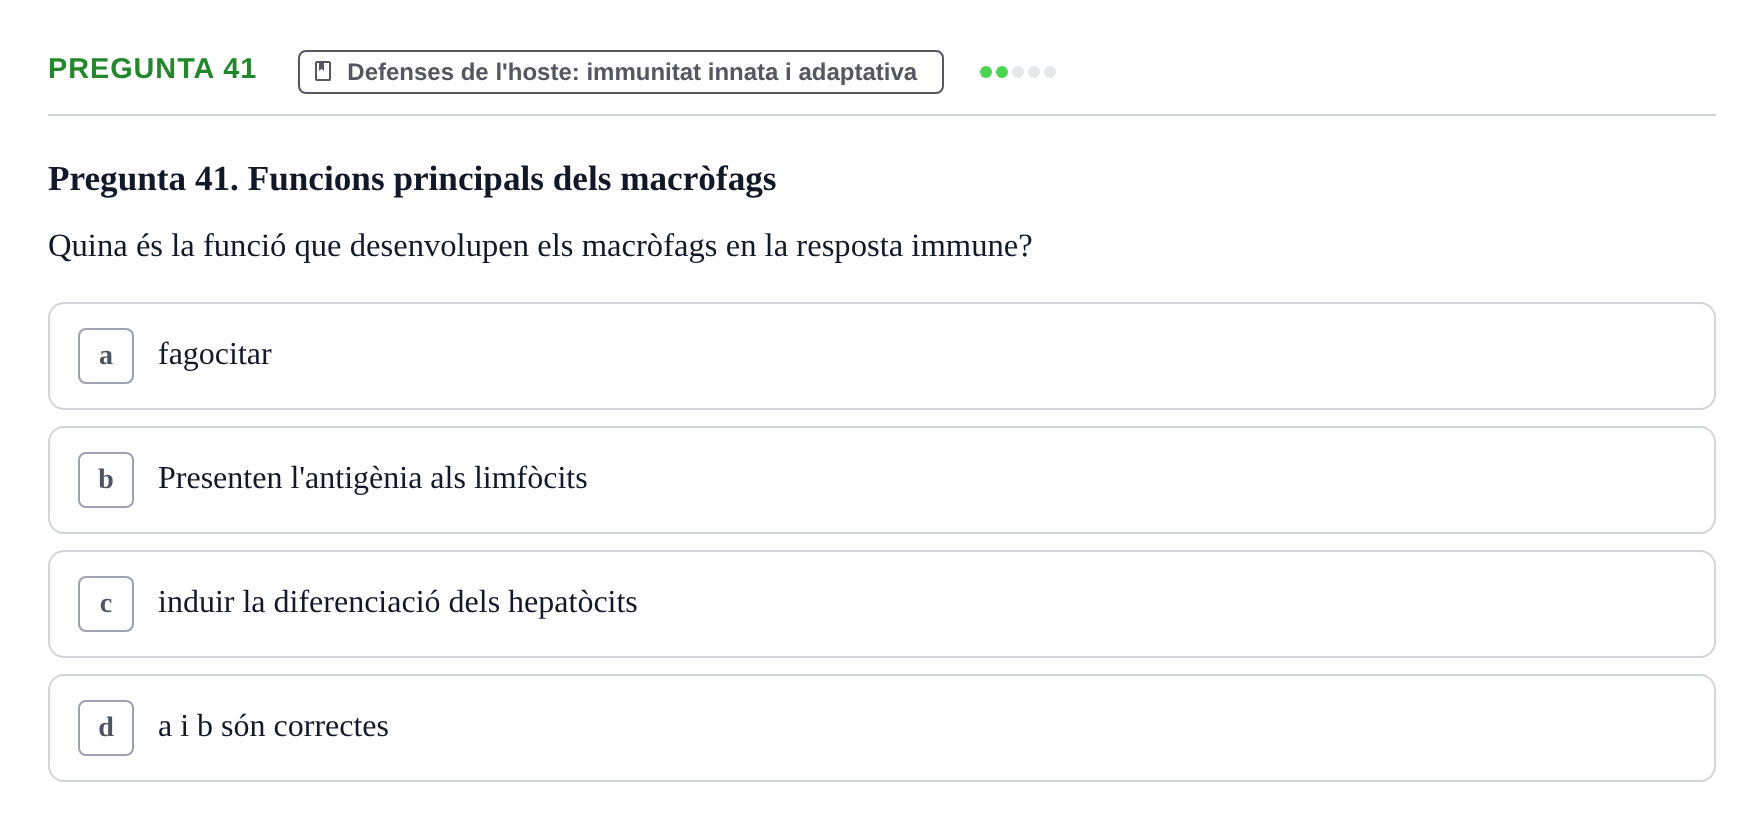This screenshot has width=1764, height=832.
Task: Choose 'induir la diferenciació dels hepatòcits' option
Action: (397, 602)
